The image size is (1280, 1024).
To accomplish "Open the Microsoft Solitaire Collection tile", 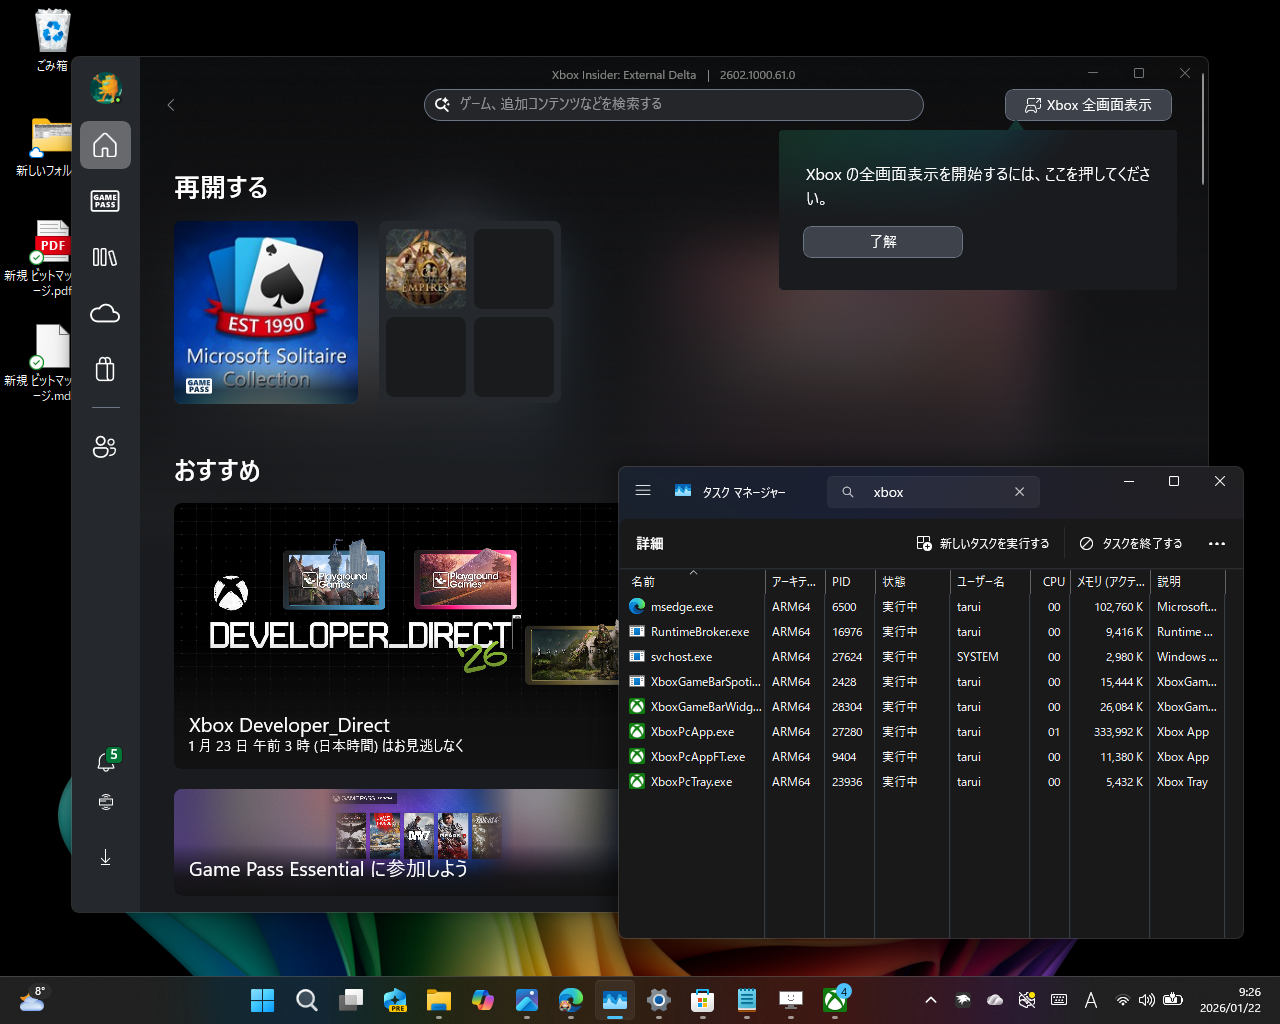I will (266, 312).
